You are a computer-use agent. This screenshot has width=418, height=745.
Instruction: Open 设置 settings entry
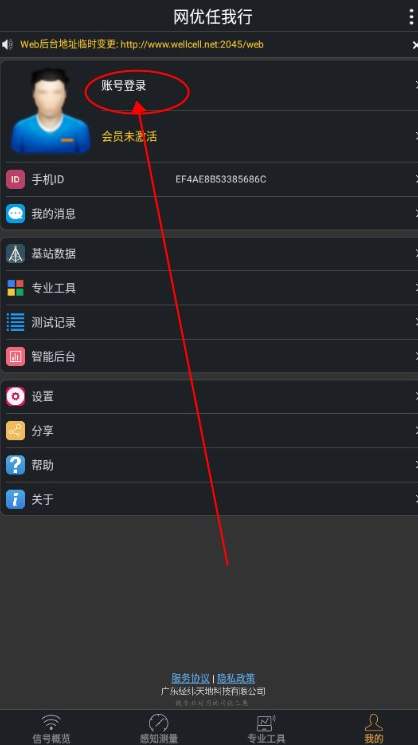pyautogui.click(x=209, y=396)
